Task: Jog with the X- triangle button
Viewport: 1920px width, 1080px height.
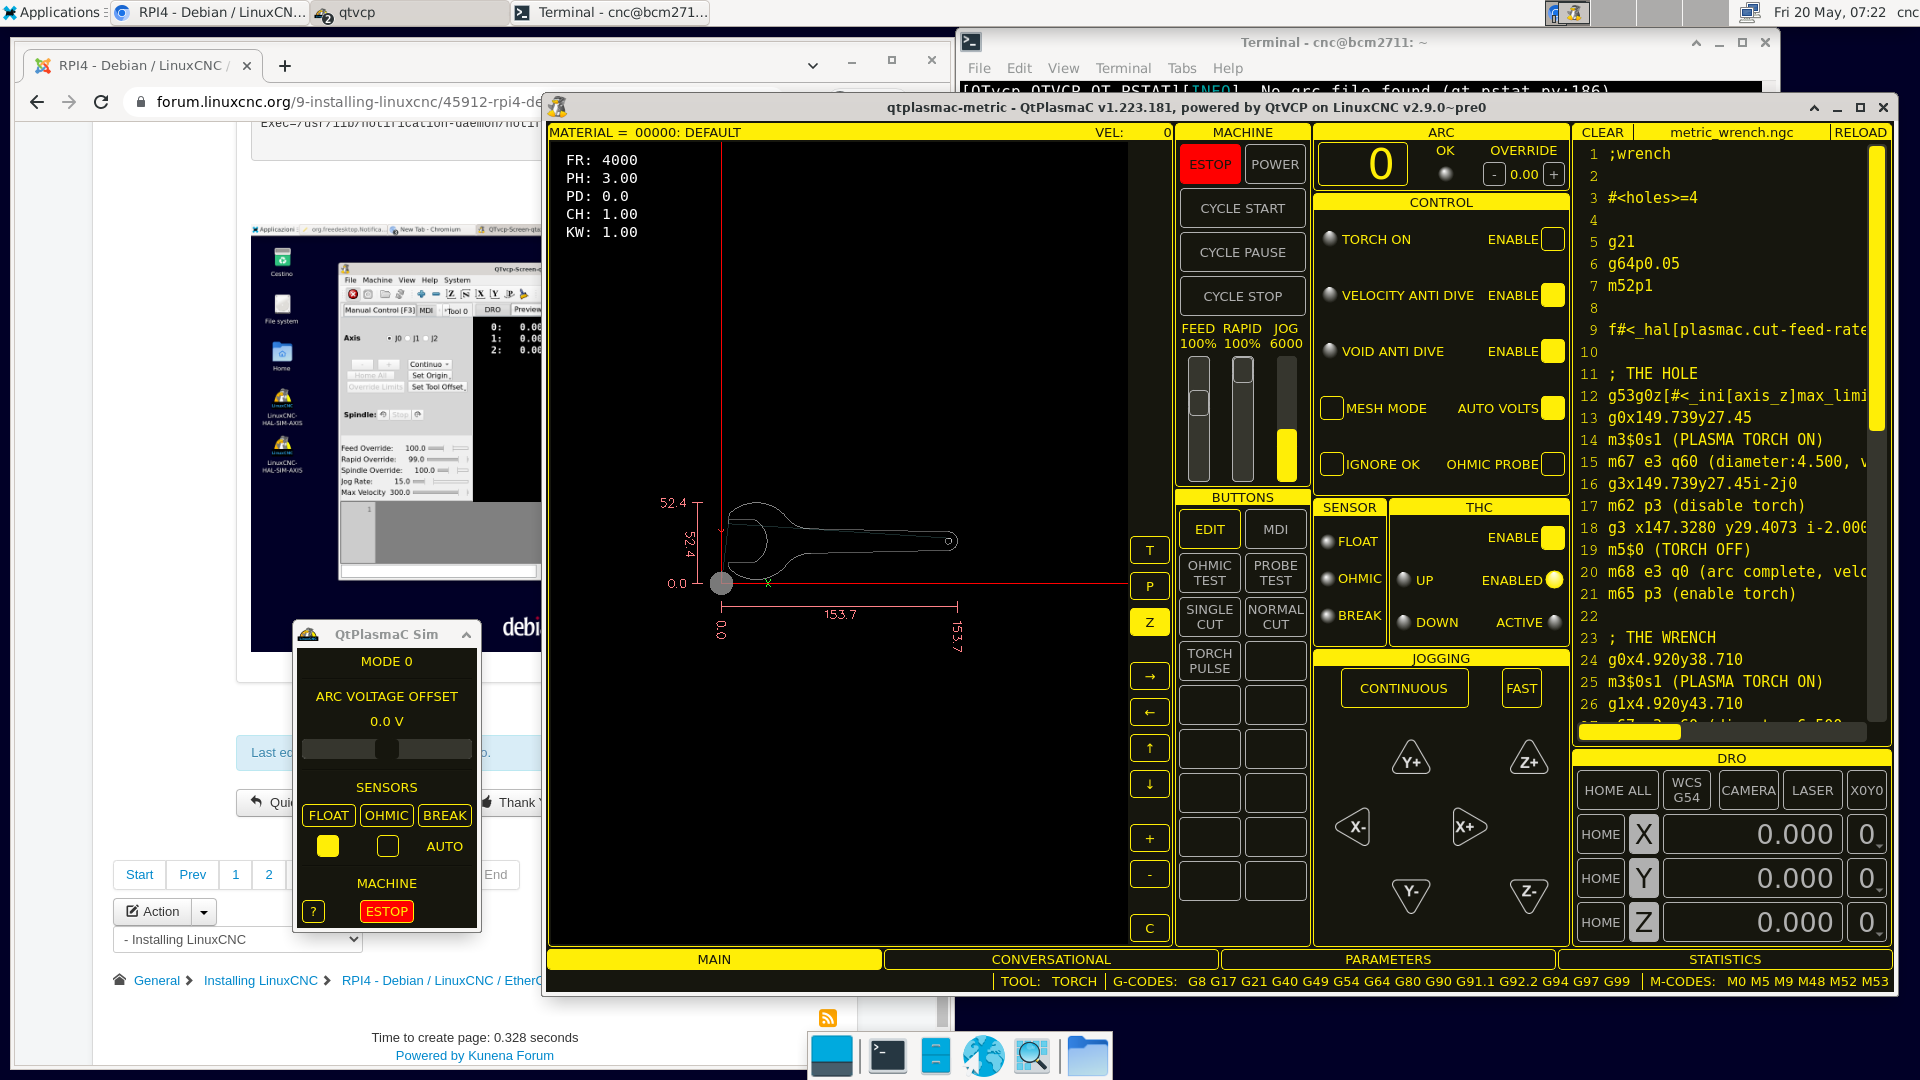Action: click(1354, 827)
